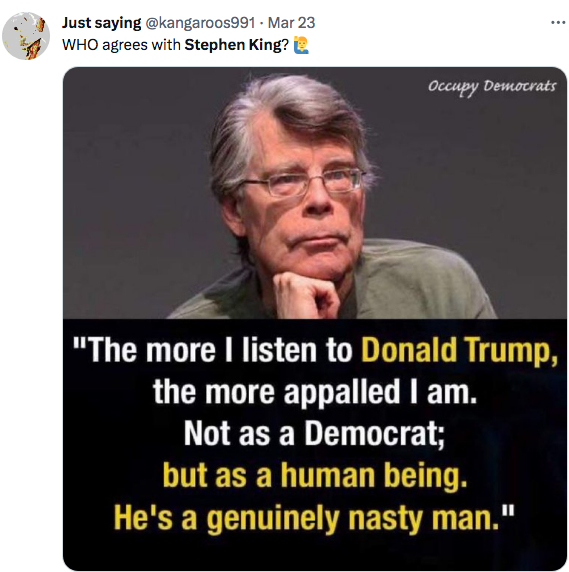Click "He's a genuinely nasty man." line
This screenshot has height=572, width=569.
click(314, 518)
